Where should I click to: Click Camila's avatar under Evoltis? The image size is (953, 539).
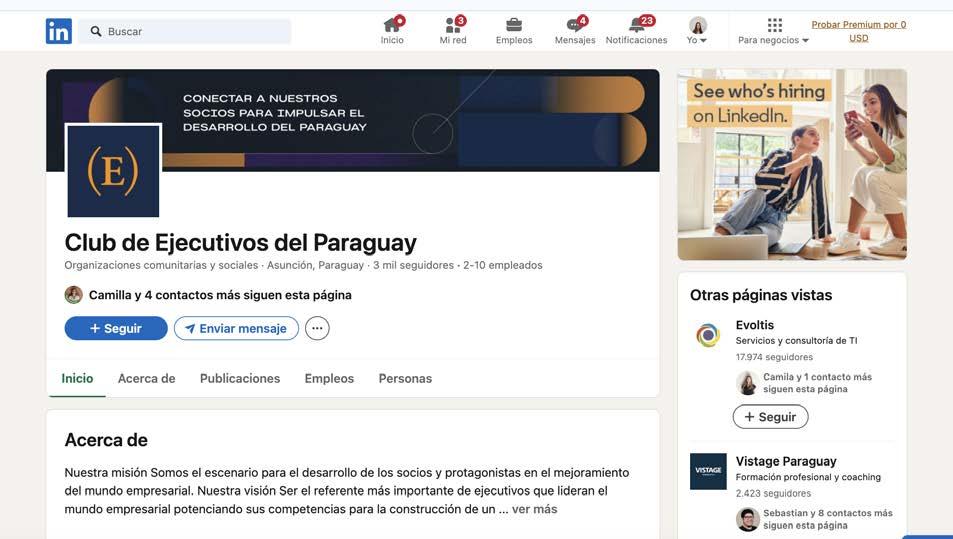click(747, 383)
